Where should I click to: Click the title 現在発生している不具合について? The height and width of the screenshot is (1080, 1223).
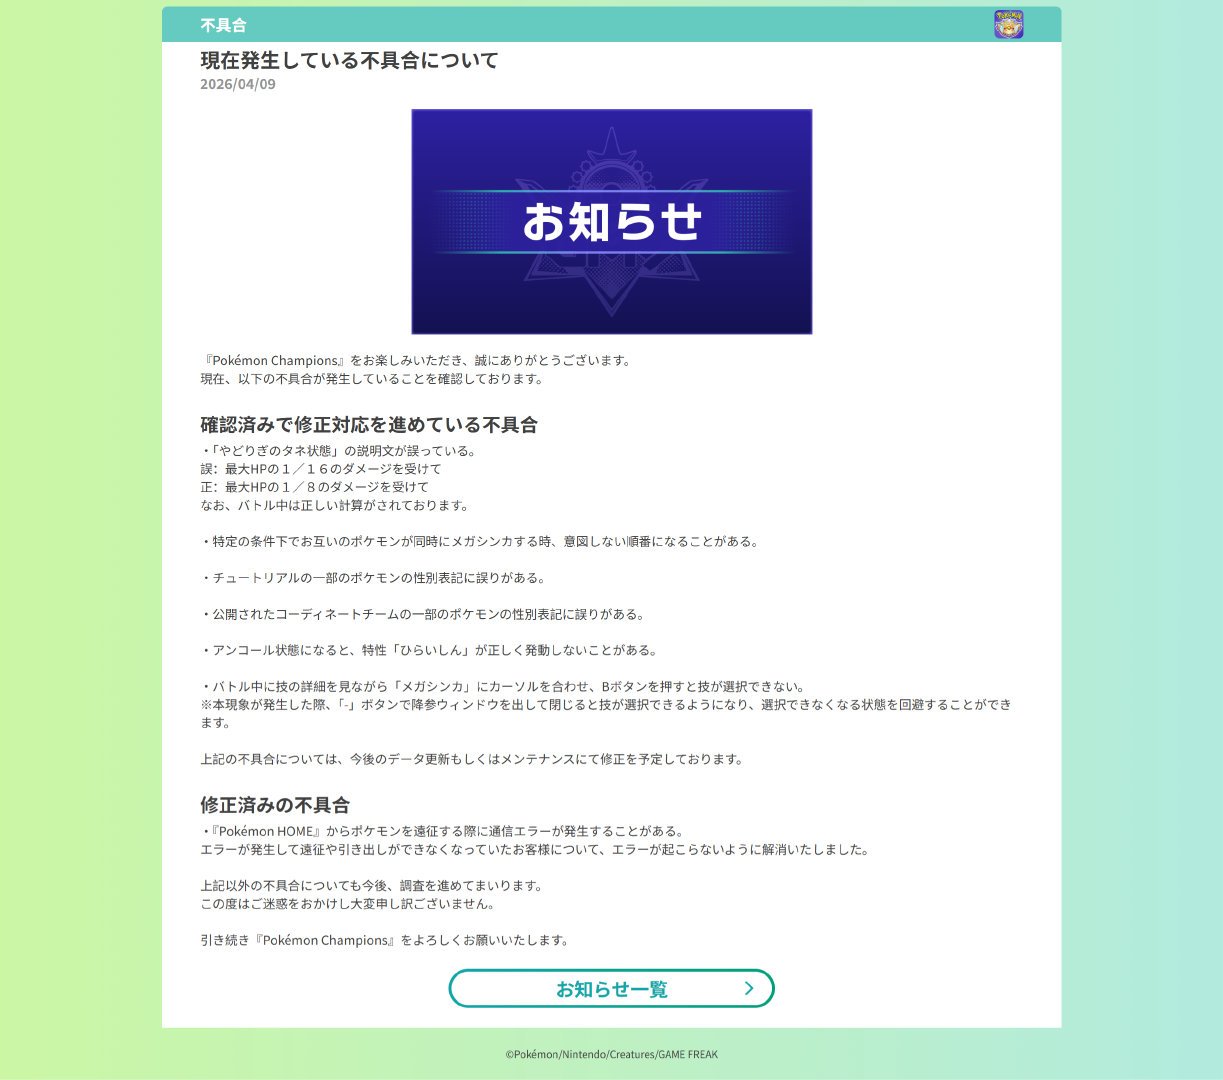[349, 60]
